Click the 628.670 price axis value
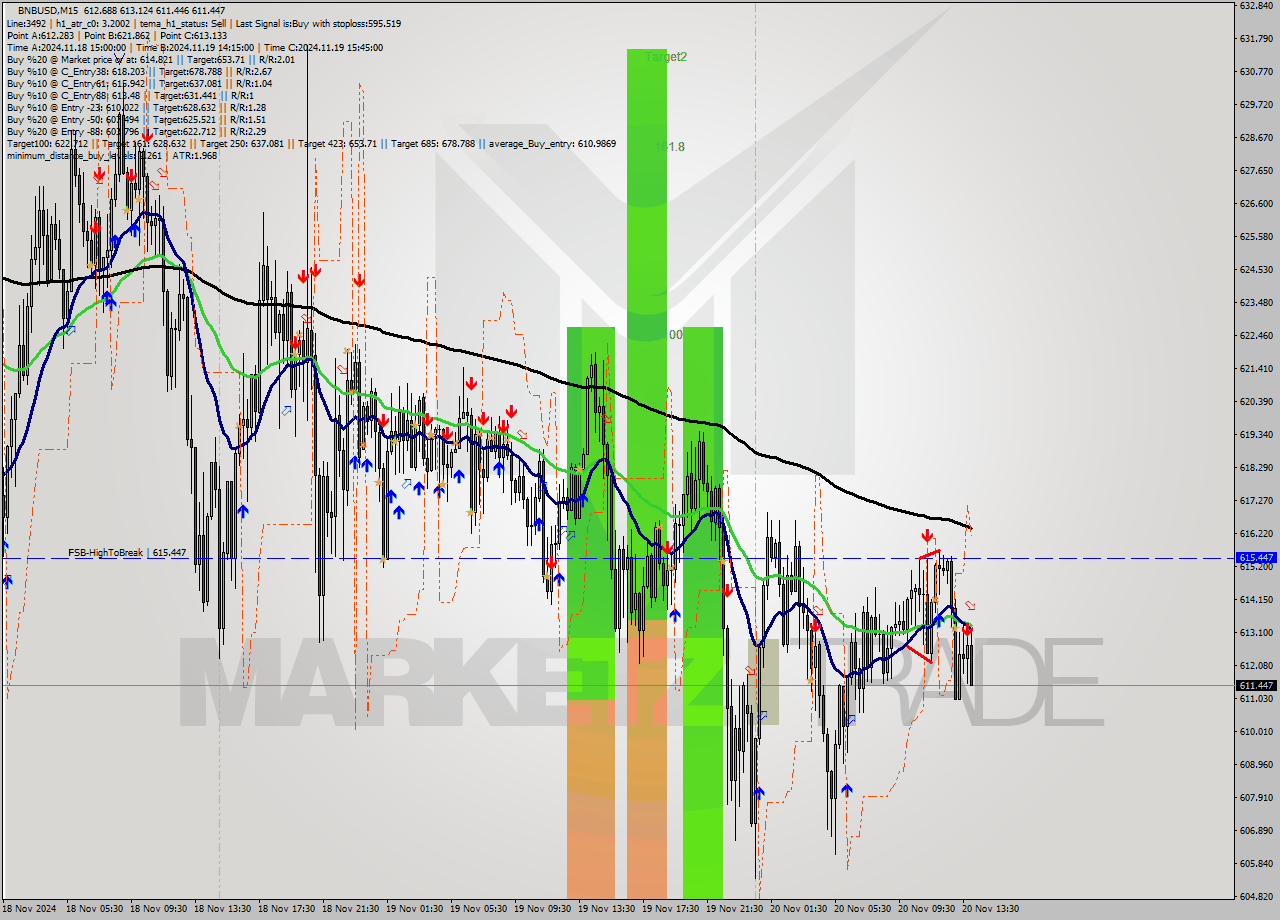The width and height of the screenshot is (1280, 920). 1255,137
